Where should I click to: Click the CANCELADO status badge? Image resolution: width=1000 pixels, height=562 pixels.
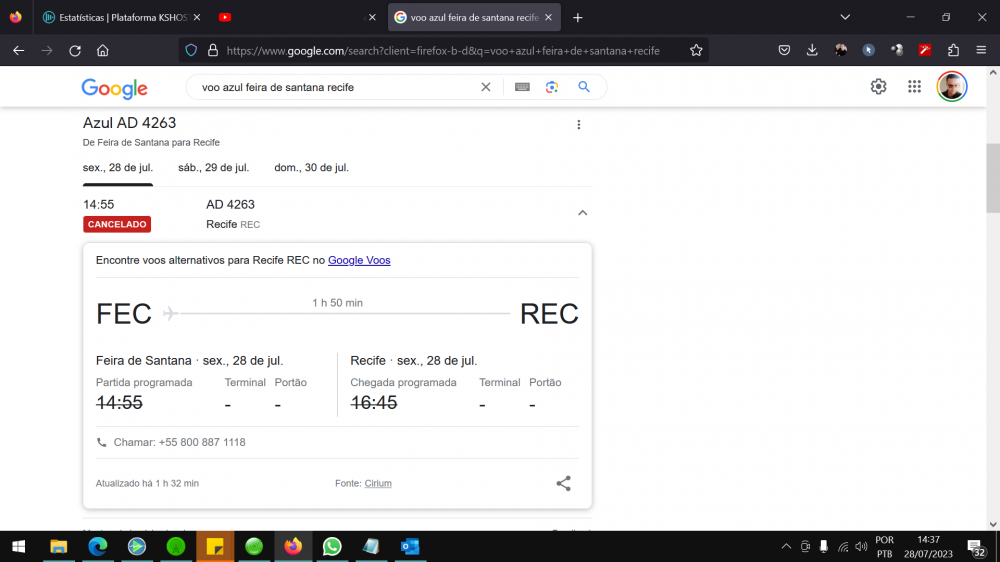[117, 225]
